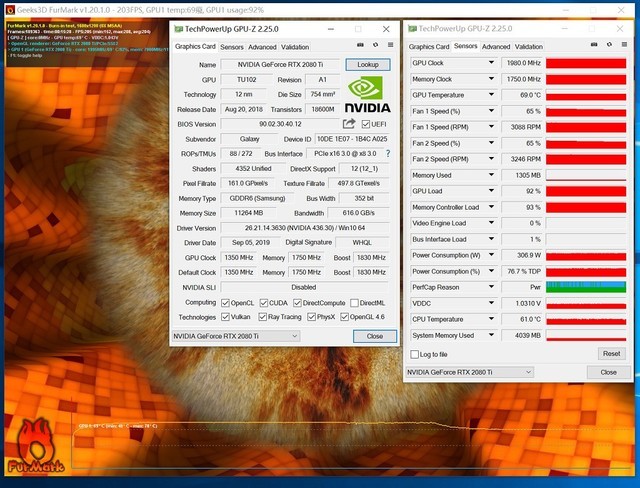Click the Memory Used usage graph
This screenshot has width=640, height=488.
click(586, 175)
